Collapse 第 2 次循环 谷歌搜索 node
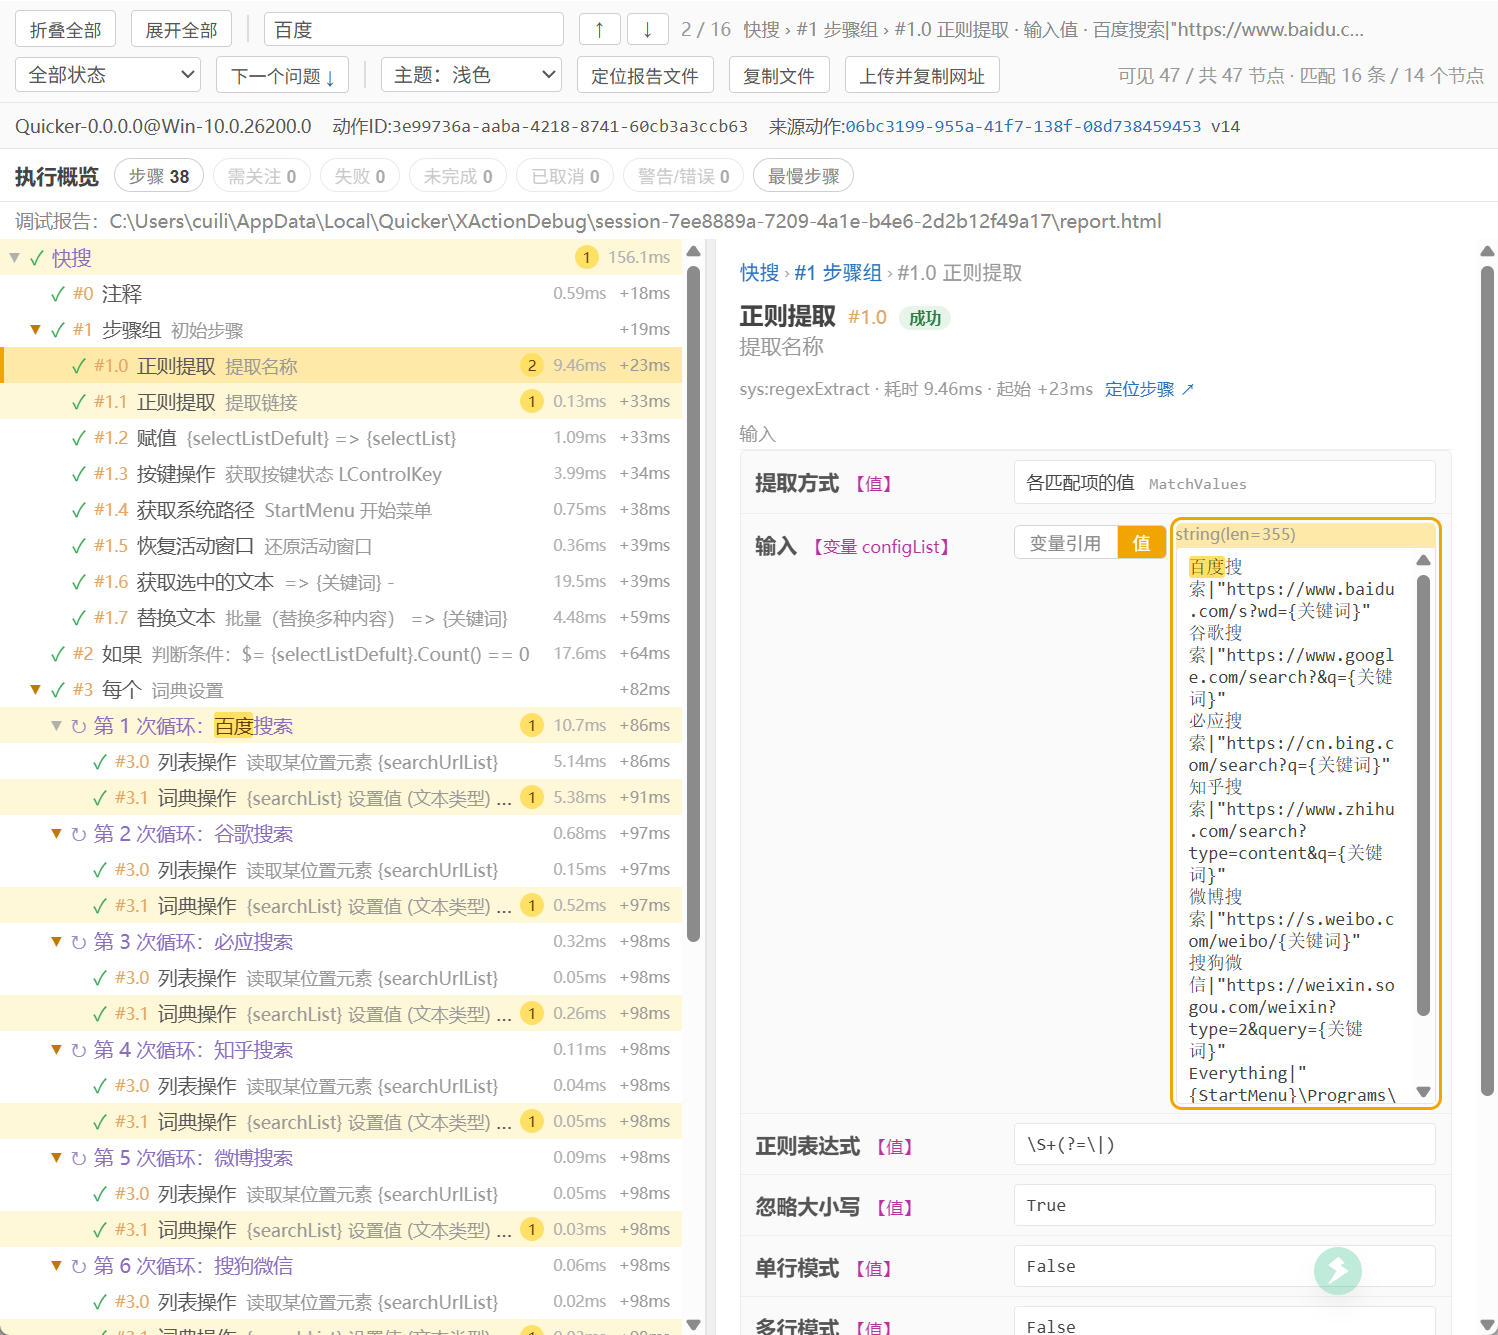Screen dimensions: 1498x1335 pos(56,834)
